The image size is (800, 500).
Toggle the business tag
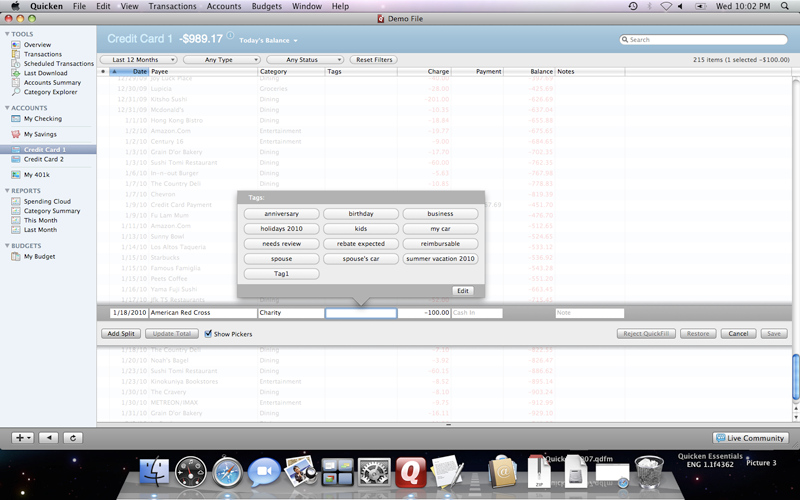click(x=440, y=214)
